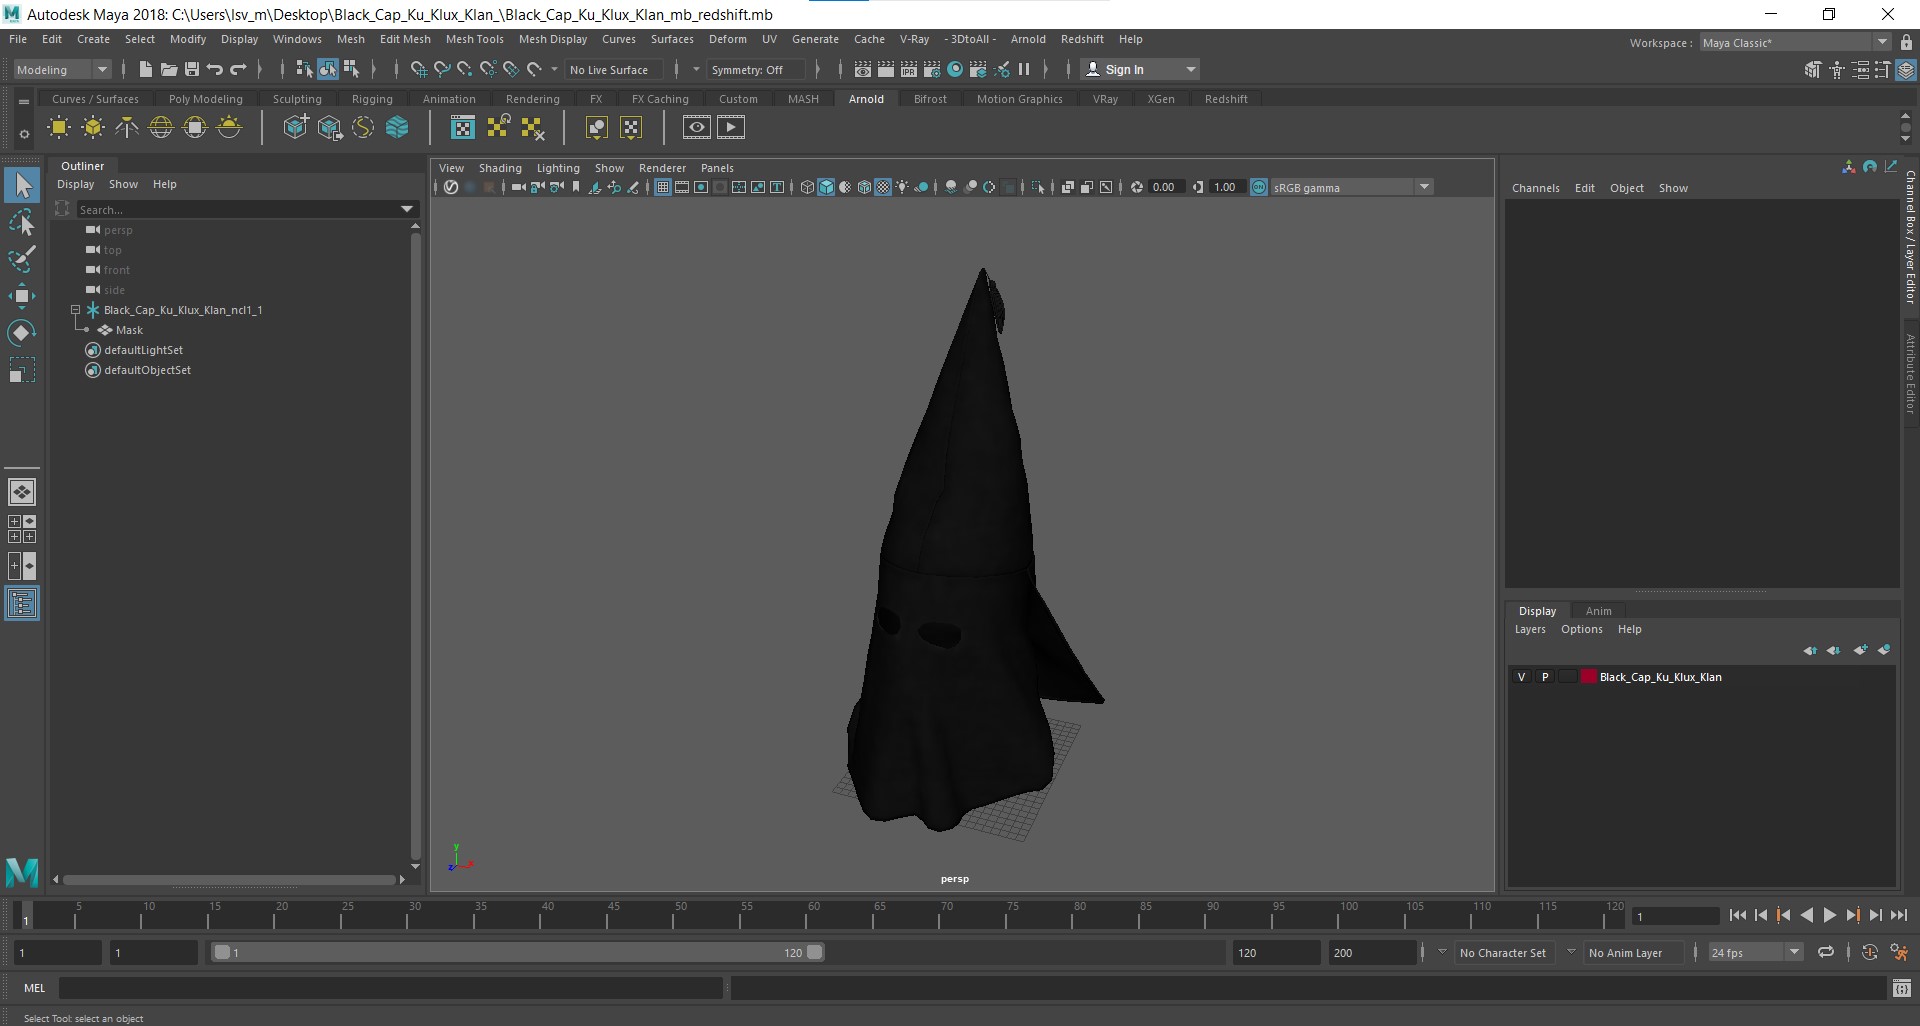This screenshot has width=1920, height=1026.
Task: Open the Mesh Tools menu
Action: coord(474,39)
